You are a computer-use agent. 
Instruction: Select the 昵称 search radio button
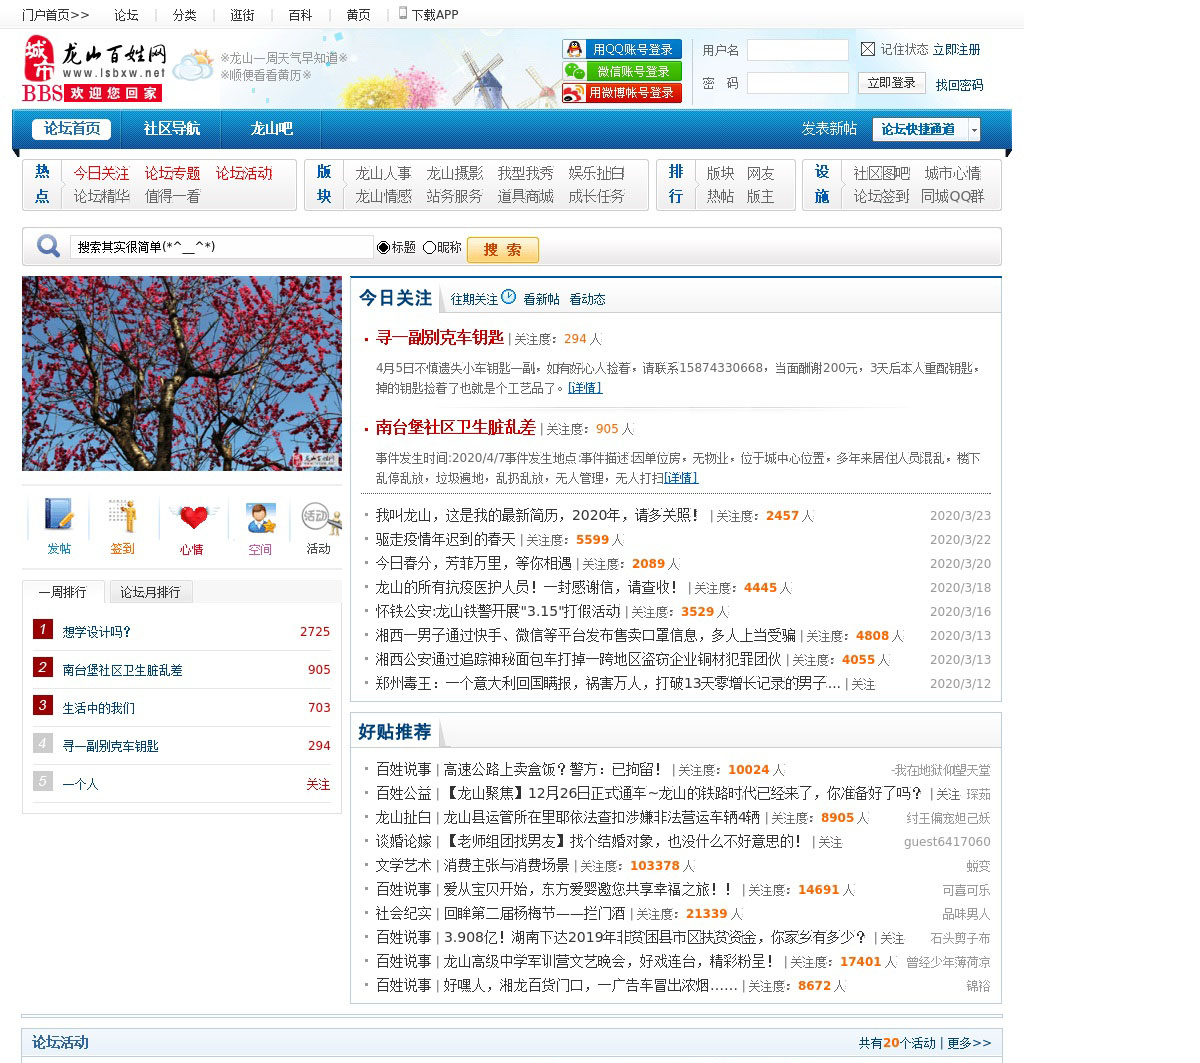(429, 247)
